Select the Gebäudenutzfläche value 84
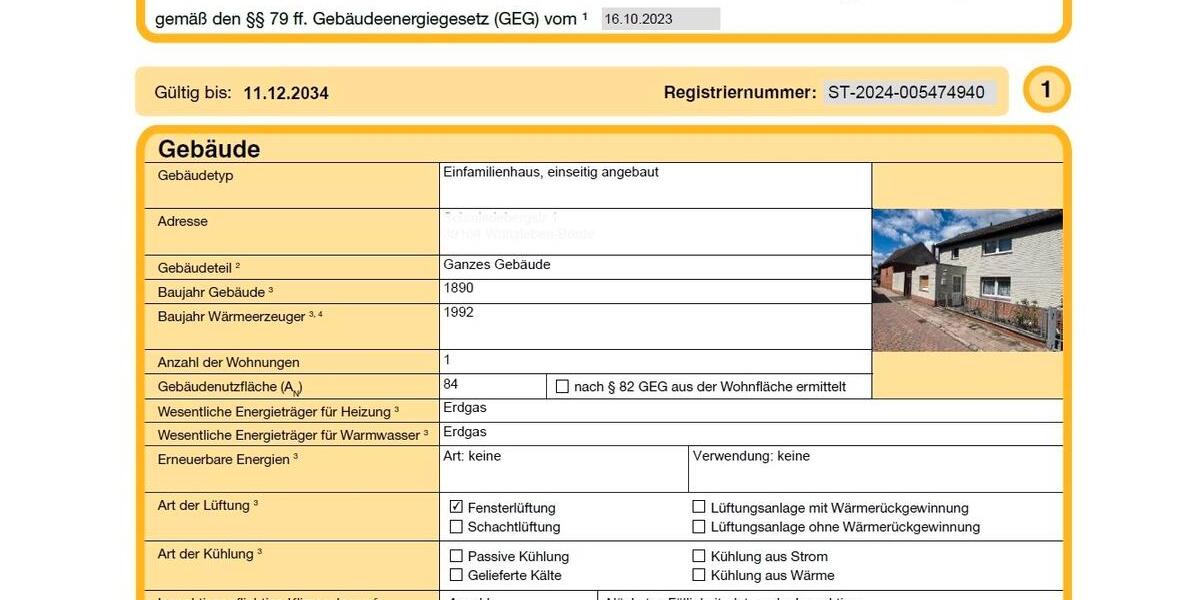The height and width of the screenshot is (600, 1200). [x=492, y=386]
